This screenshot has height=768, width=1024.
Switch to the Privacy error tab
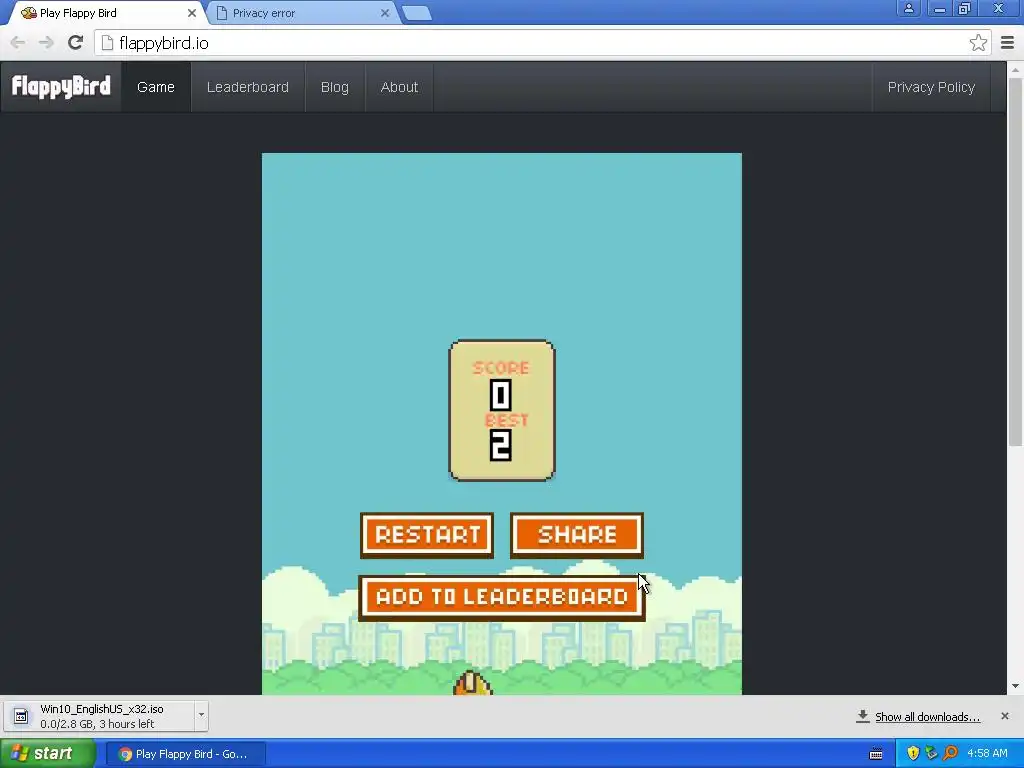(x=302, y=13)
